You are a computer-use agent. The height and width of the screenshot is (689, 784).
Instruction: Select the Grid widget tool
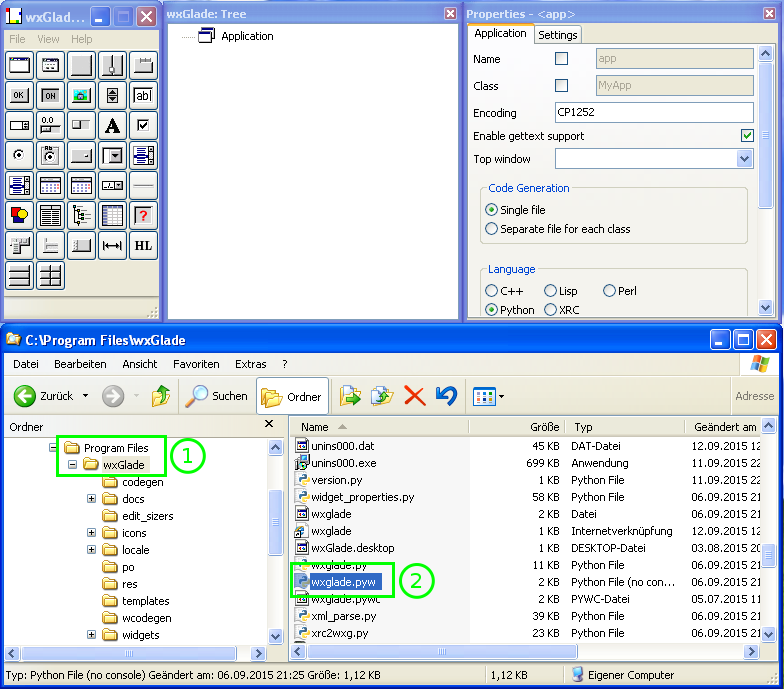tap(112, 216)
